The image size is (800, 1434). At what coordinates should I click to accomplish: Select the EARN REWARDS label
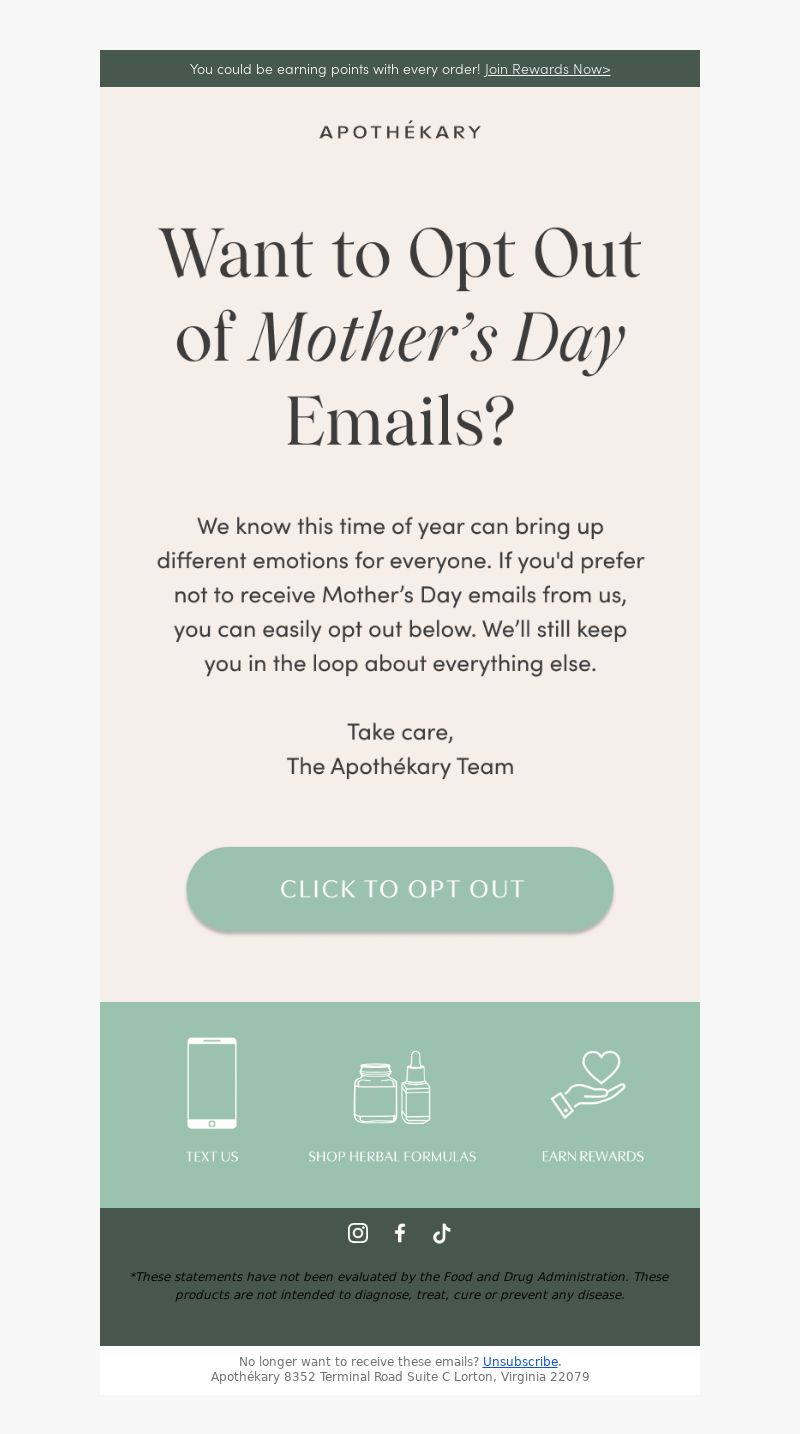[x=593, y=1156]
